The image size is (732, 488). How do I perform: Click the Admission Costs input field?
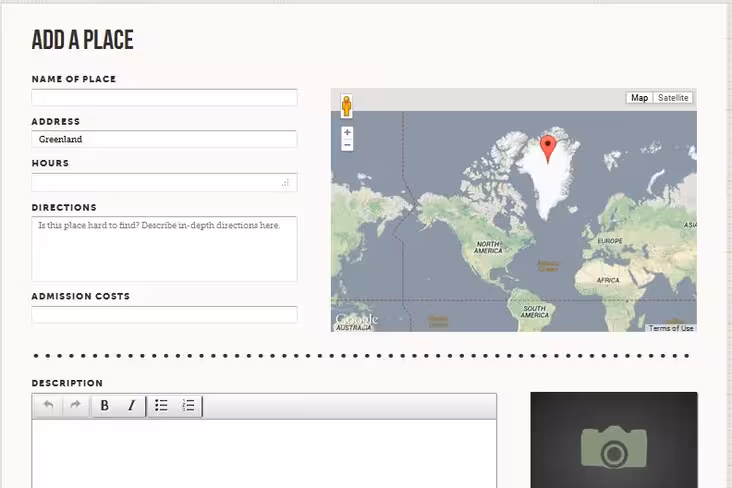(164, 315)
